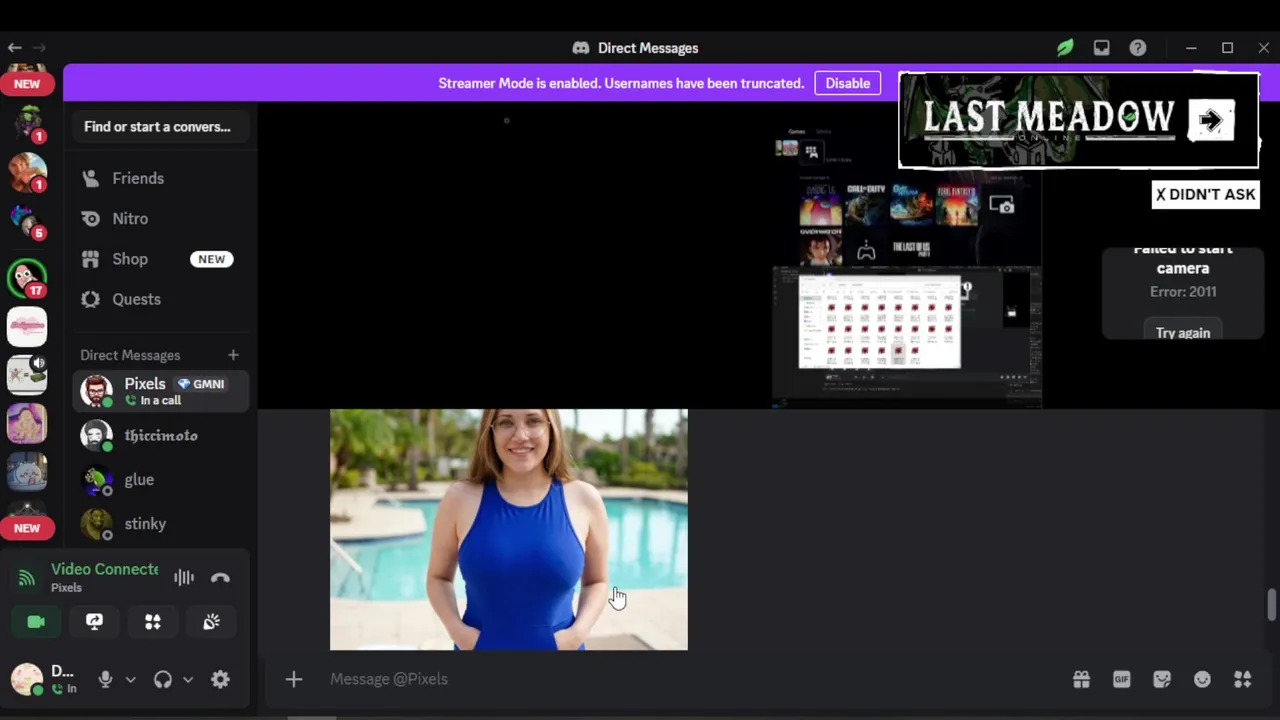Open the gift icon
The image size is (1280, 720).
click(x=1081, y=679)
